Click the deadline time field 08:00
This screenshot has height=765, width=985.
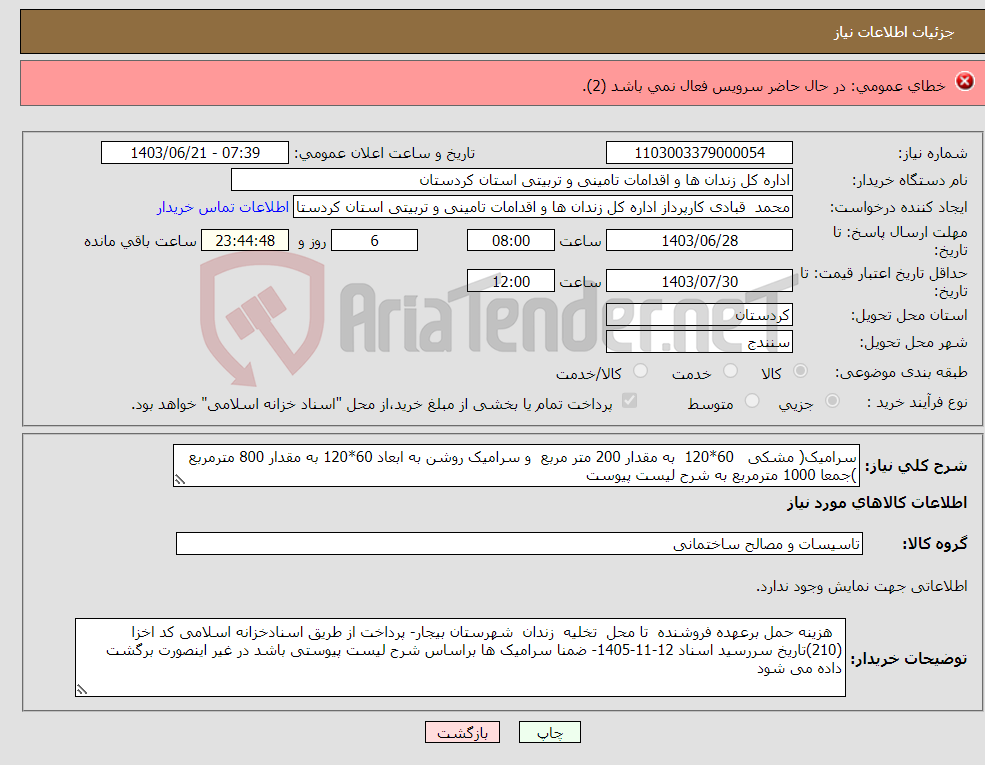[x=511, y=241]
